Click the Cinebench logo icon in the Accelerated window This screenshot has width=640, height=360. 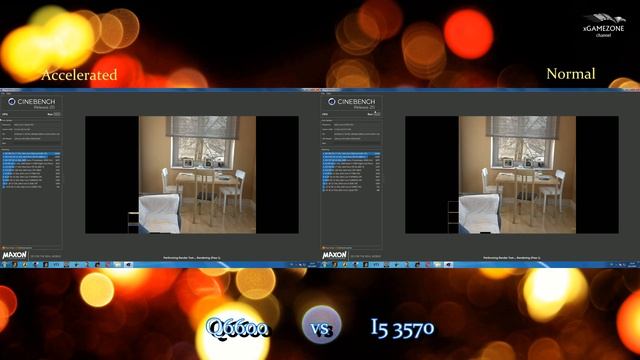pos(11,102)
